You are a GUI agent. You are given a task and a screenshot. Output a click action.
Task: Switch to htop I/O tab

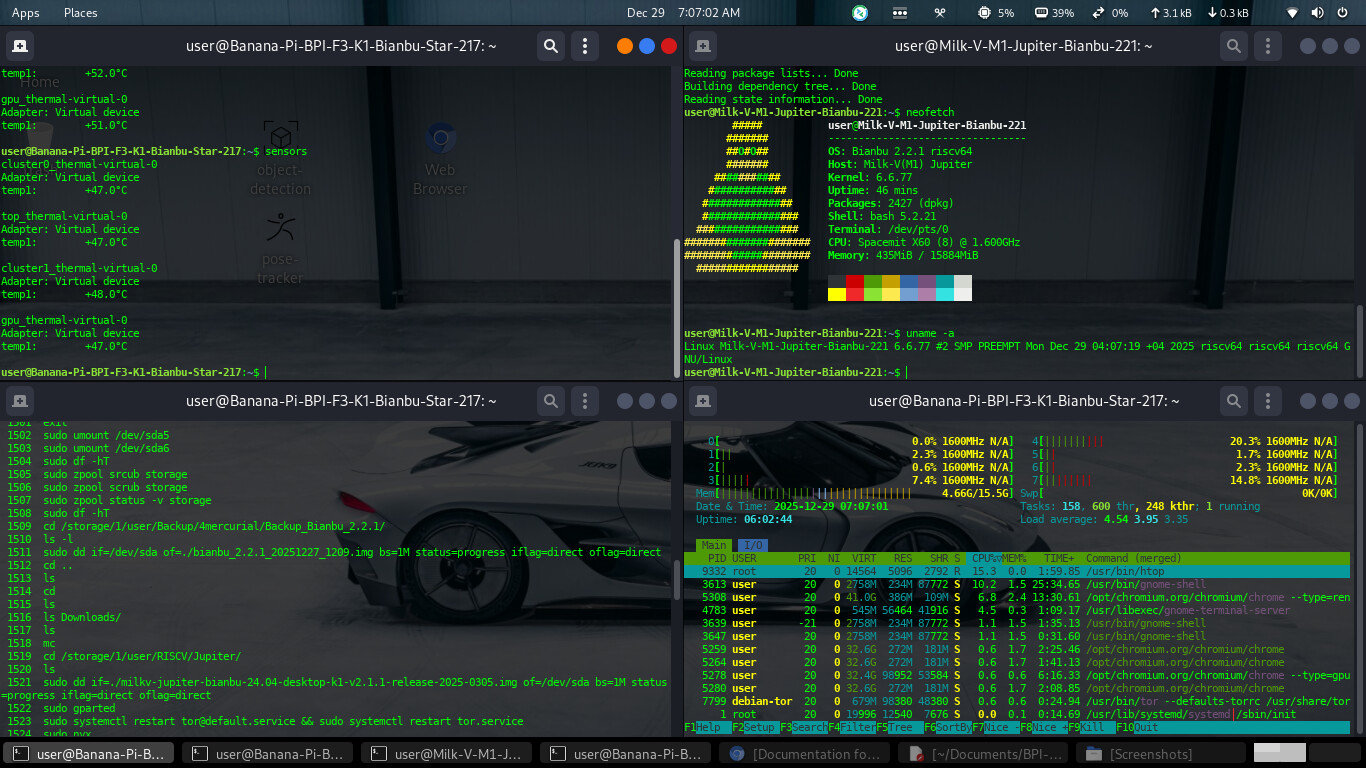752,545
